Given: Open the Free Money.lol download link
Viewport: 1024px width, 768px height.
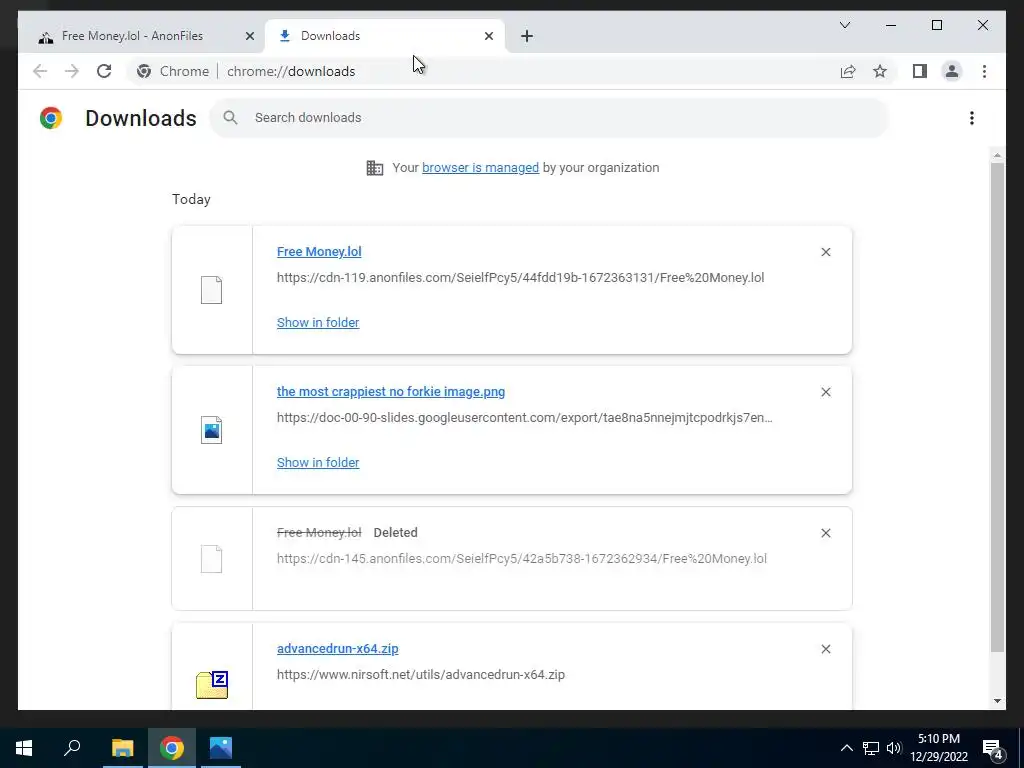Looking at the screenshot, I should click(x=319, y=252).
